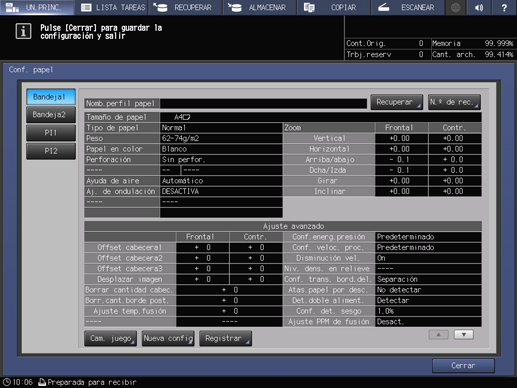The height and width of the screenshot is (388, 517).
Task: Click the Tamaño de papel A4 value
Action: point(321,117)
